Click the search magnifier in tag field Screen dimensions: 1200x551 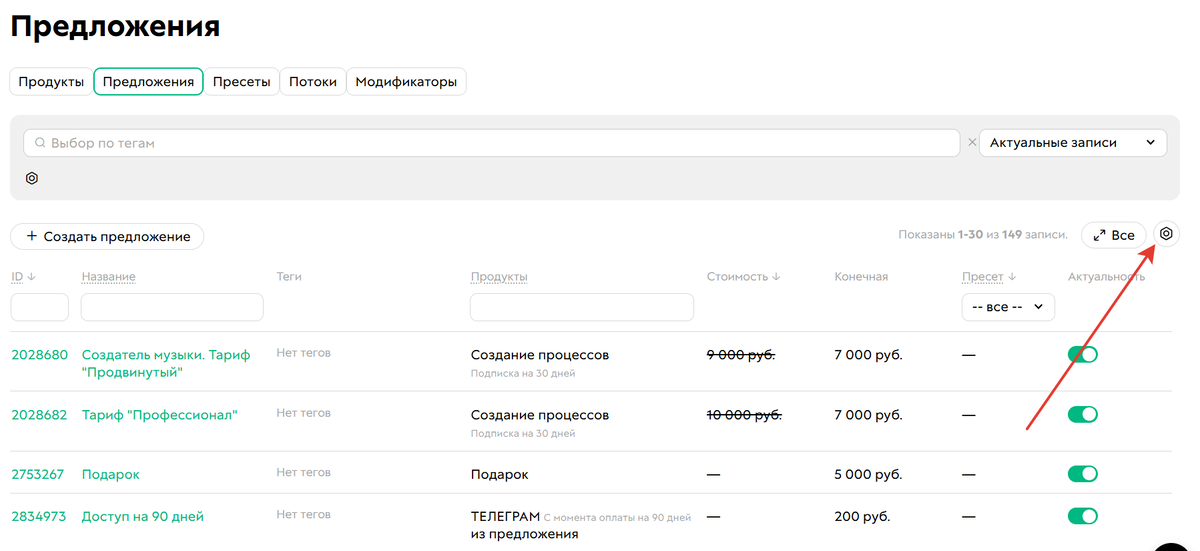40,143
